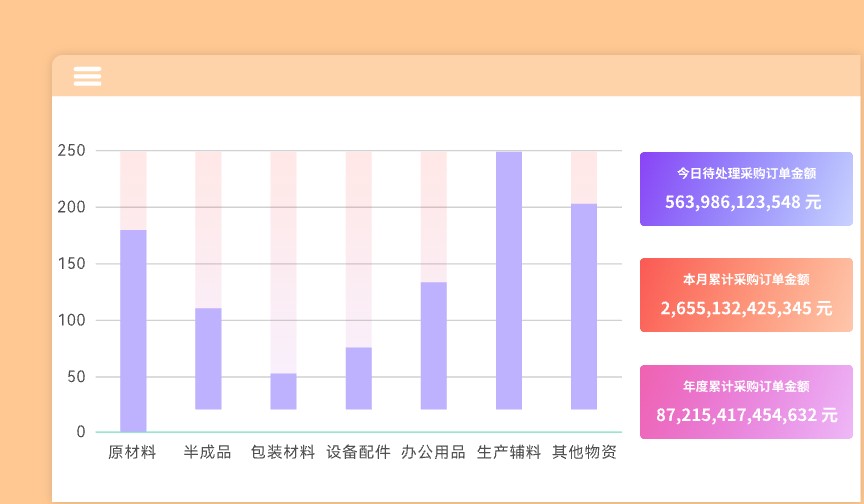Click the 563,986,123,548 元 amount text

743,202
